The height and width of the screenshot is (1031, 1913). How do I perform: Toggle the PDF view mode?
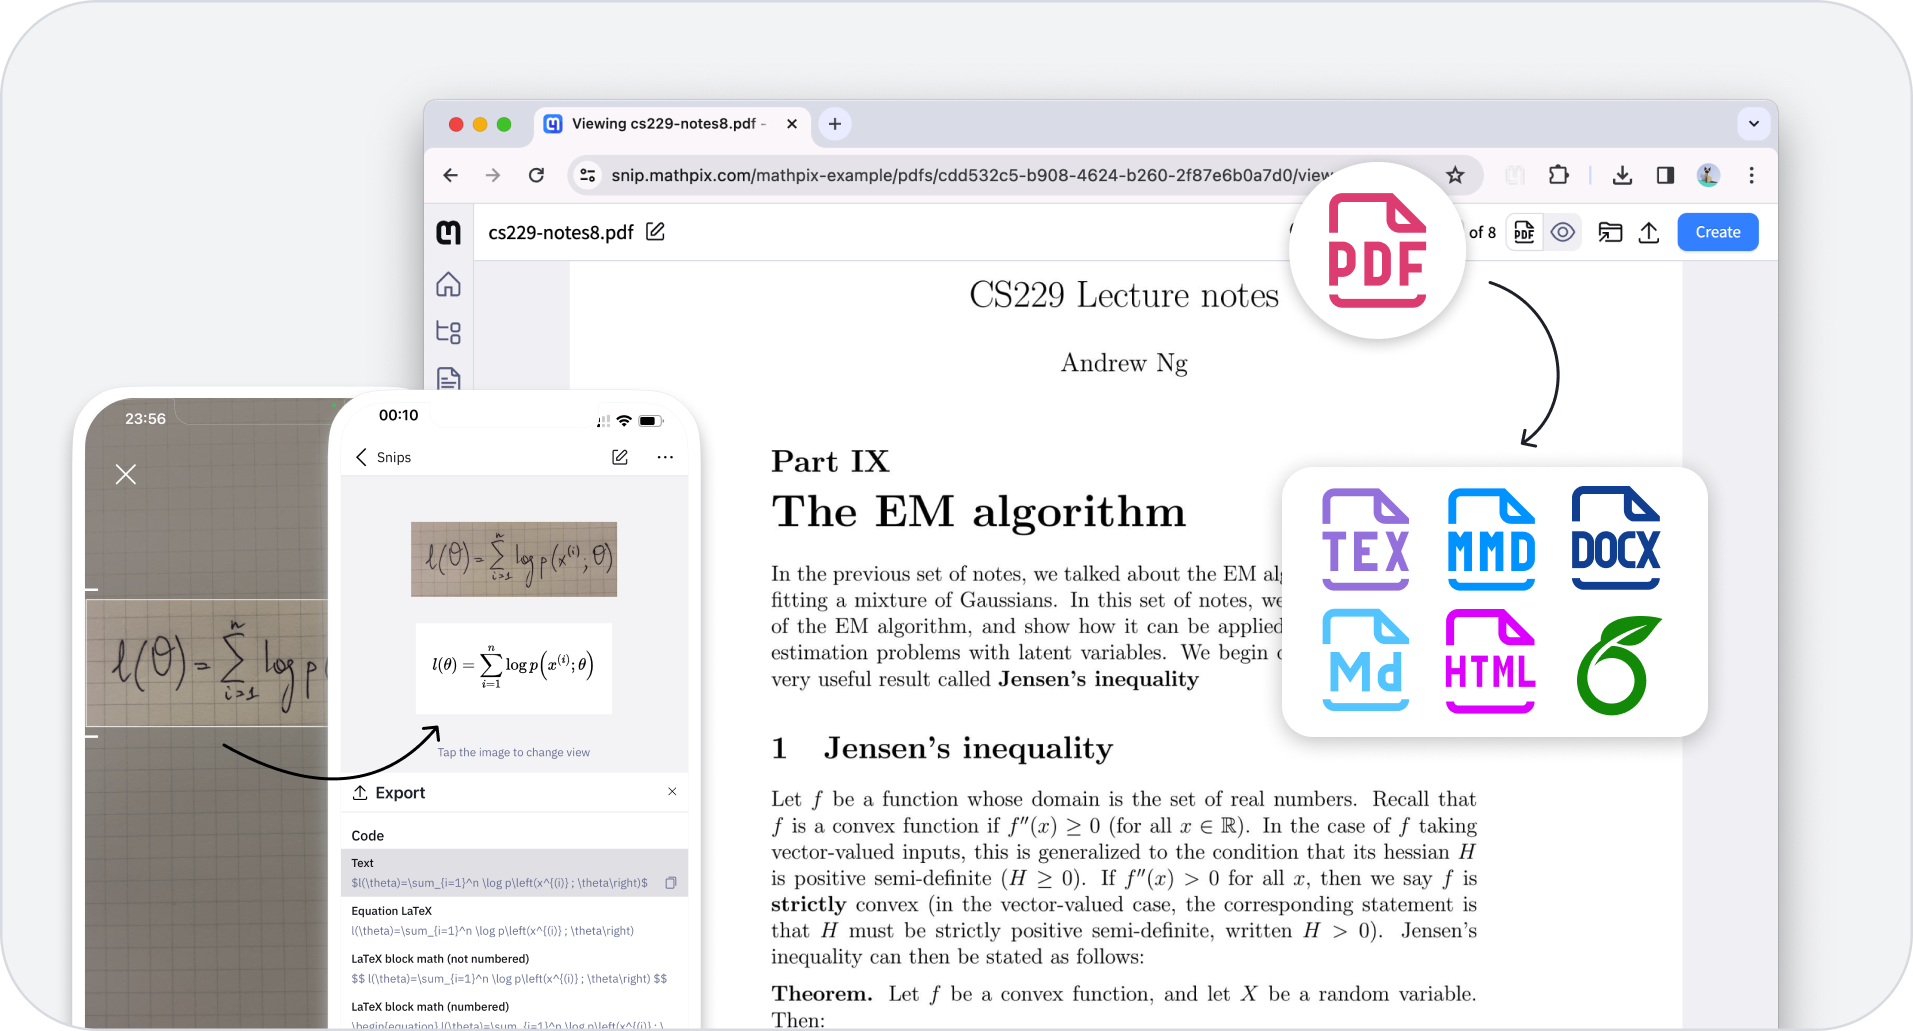tap(1523, 232)
